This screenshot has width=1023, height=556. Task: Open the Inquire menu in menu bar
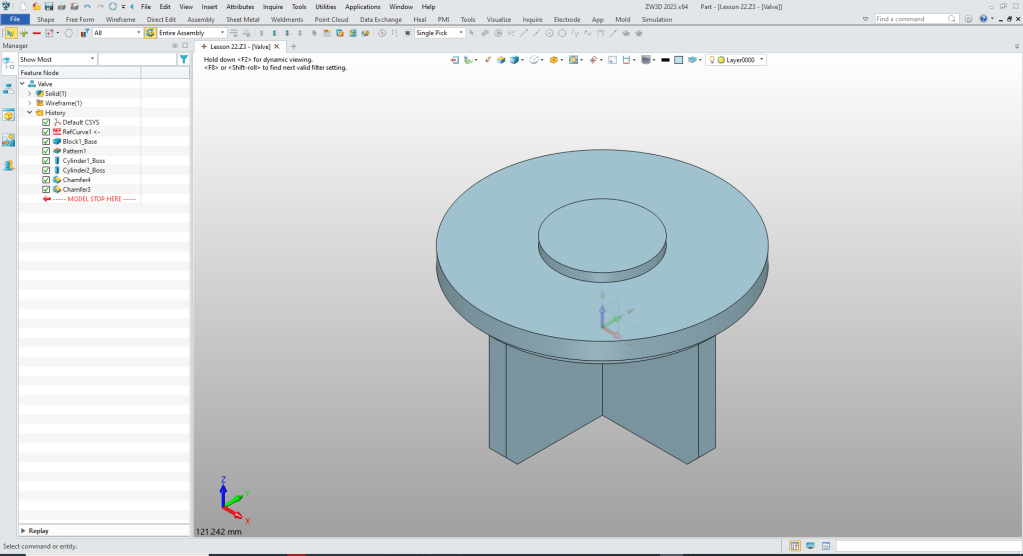273,6
